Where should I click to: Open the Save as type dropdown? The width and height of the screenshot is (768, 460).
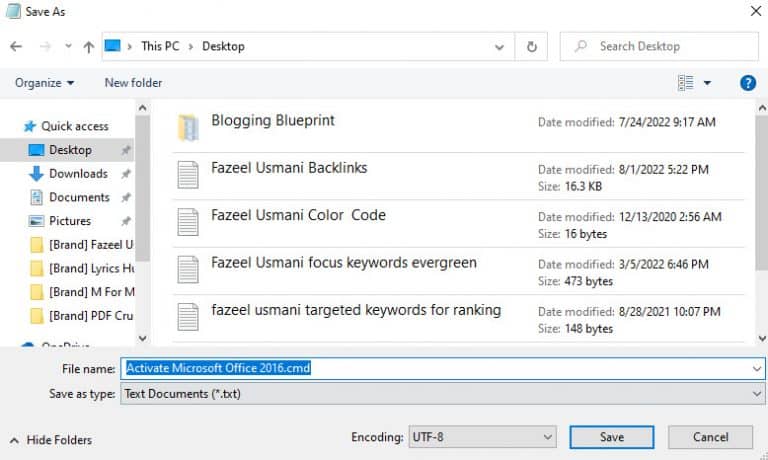[756, 394]
